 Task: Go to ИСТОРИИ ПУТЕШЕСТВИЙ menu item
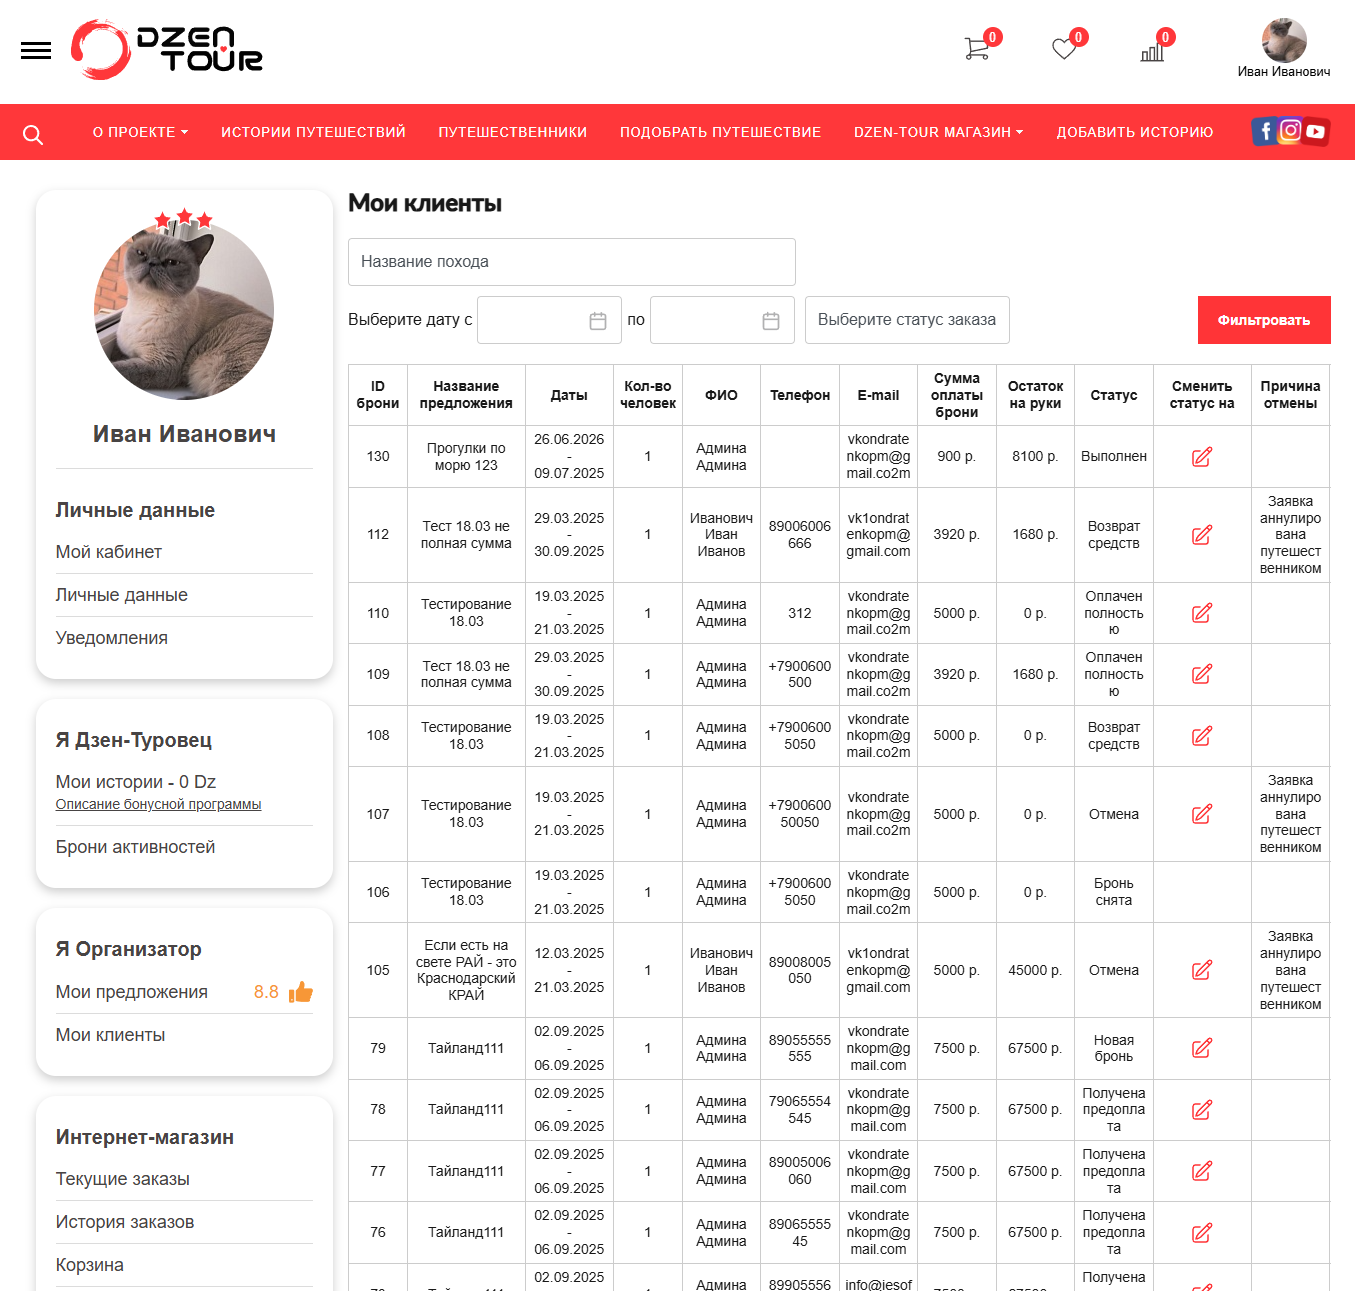[313, 132]
